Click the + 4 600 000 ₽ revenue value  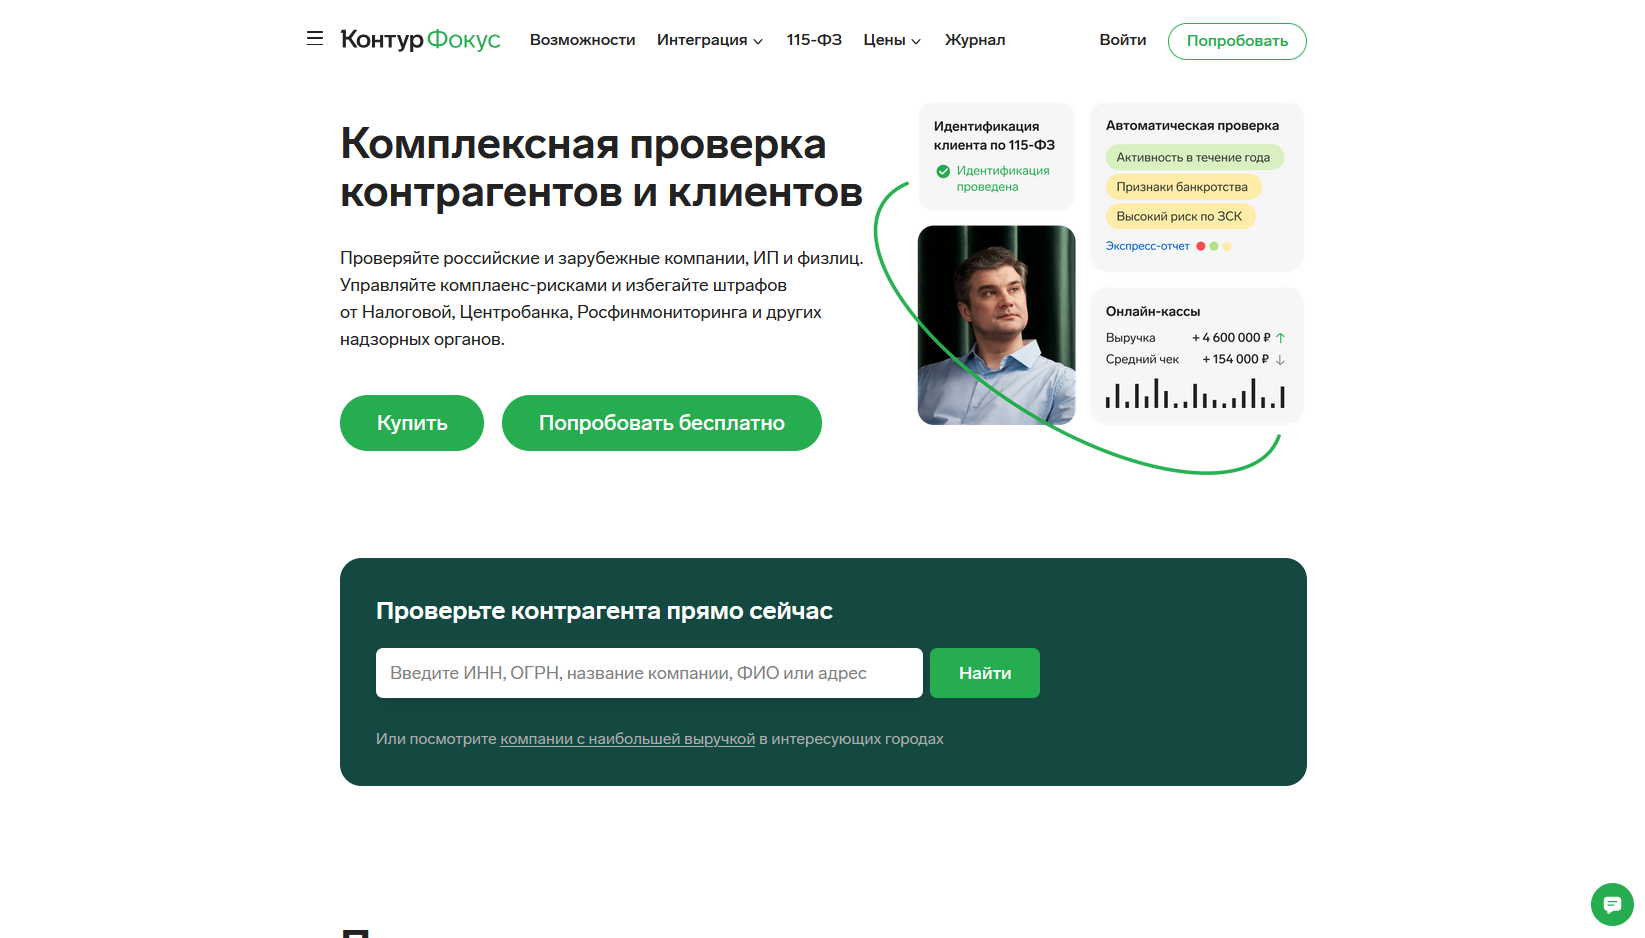[x=1231, y=338]
